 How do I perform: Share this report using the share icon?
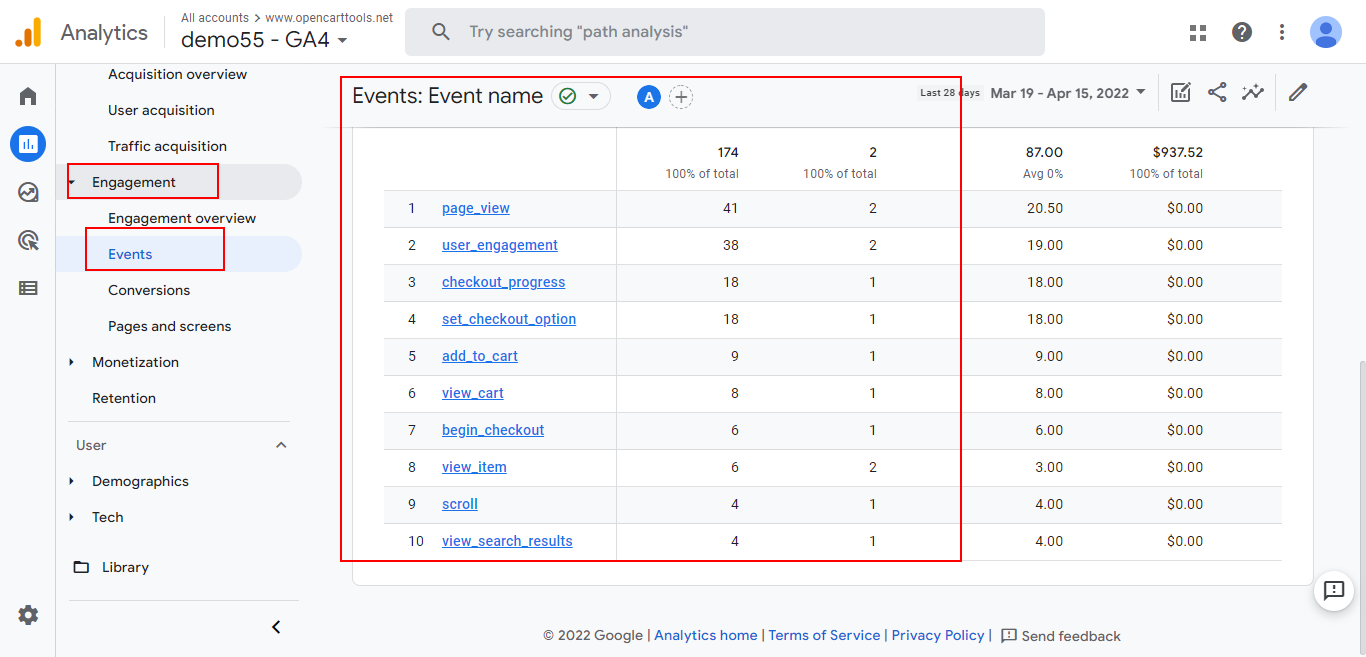pyautogui.click(x=1217, y=92)
